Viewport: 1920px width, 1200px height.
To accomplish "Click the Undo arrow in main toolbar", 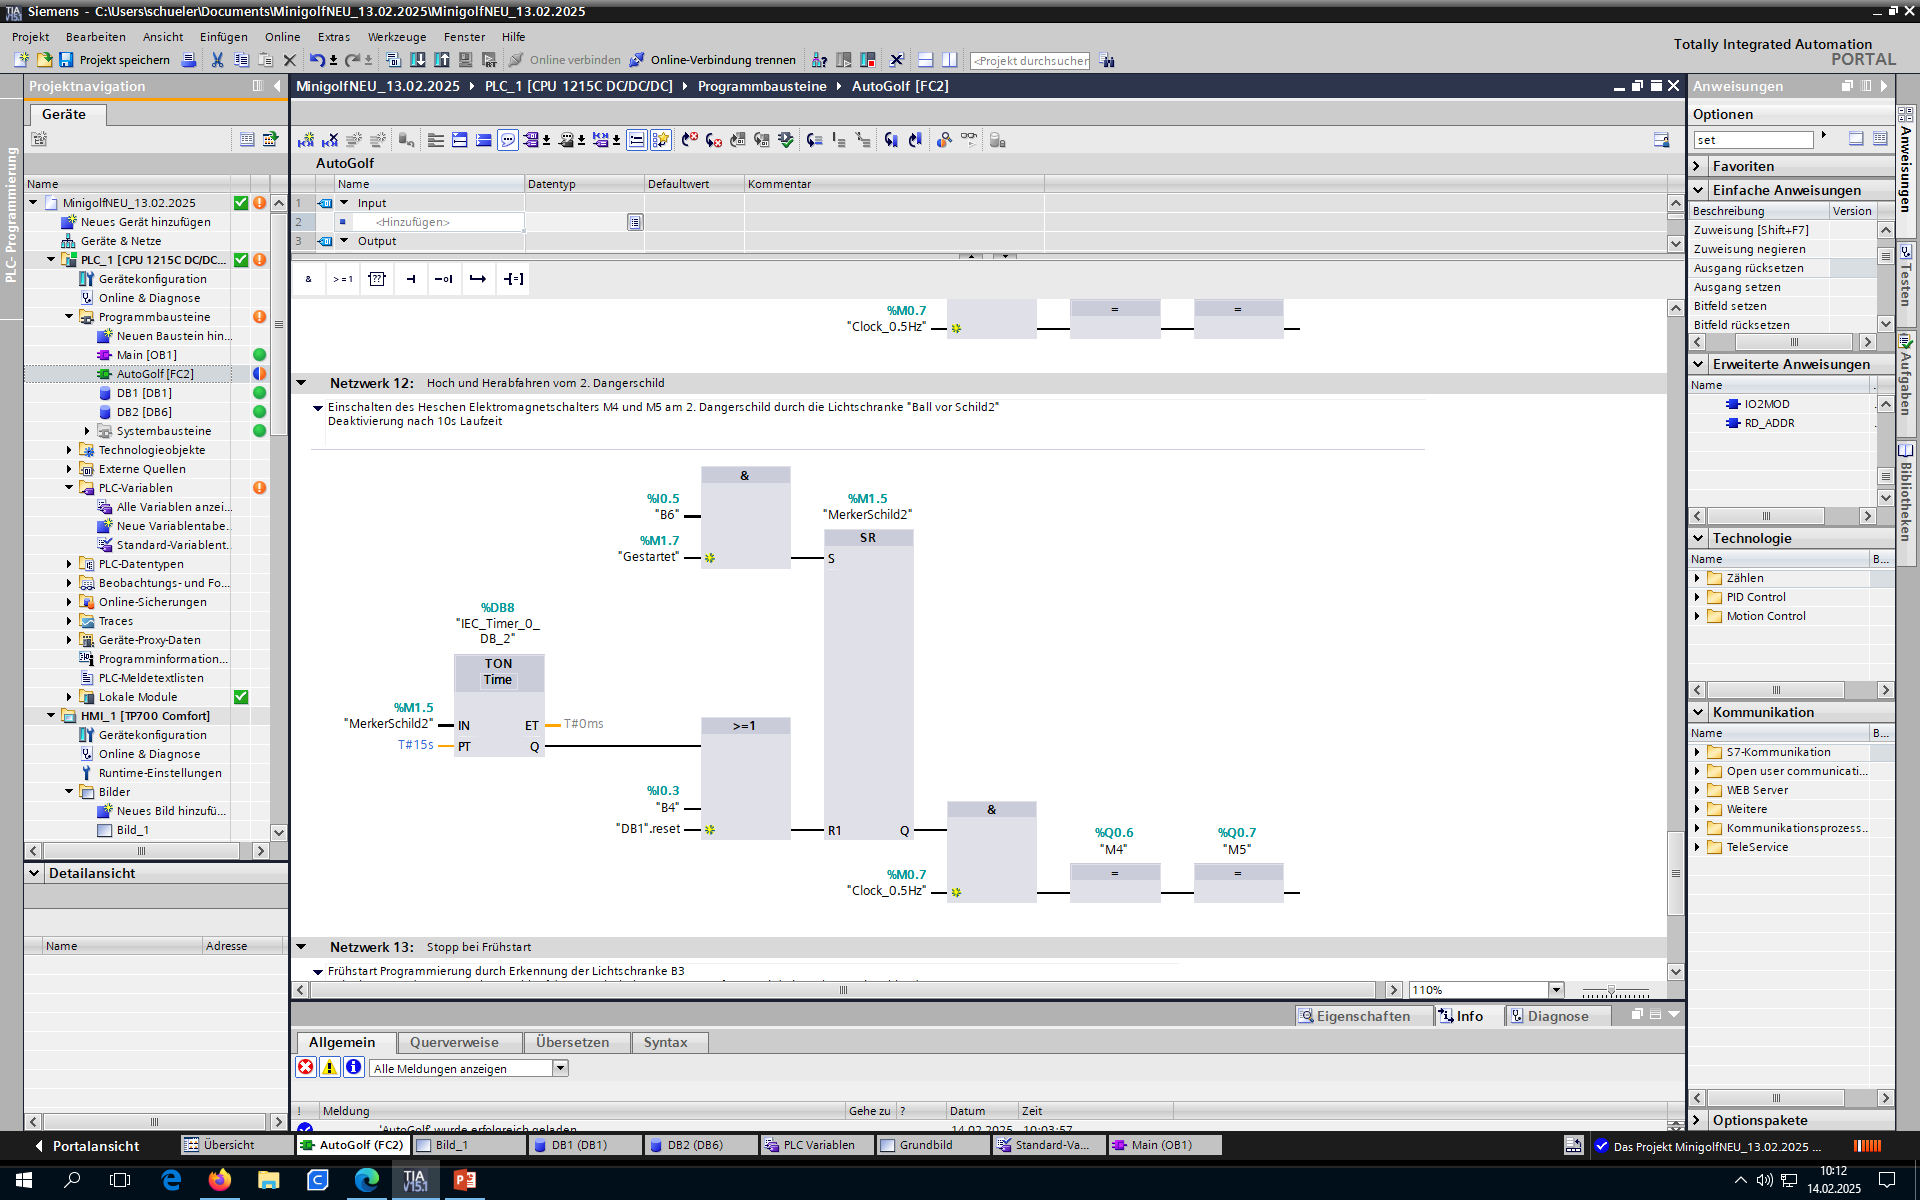I will 317,60.
